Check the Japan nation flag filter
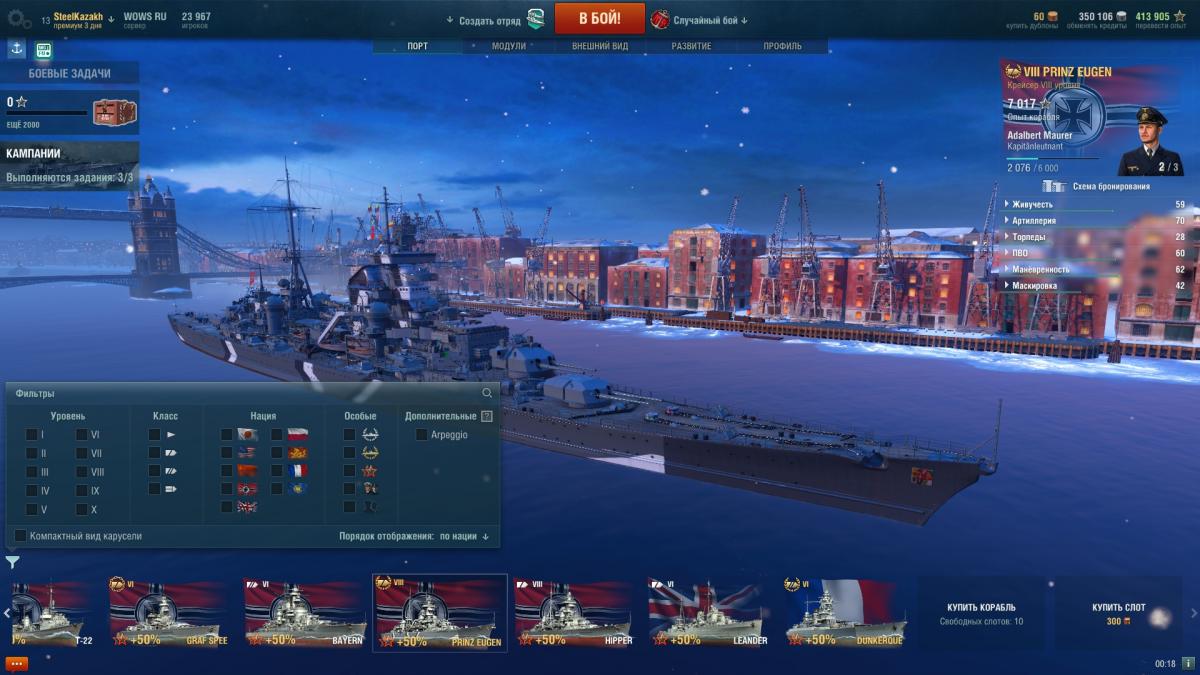 pyautogui.click(x=227, y=435)
